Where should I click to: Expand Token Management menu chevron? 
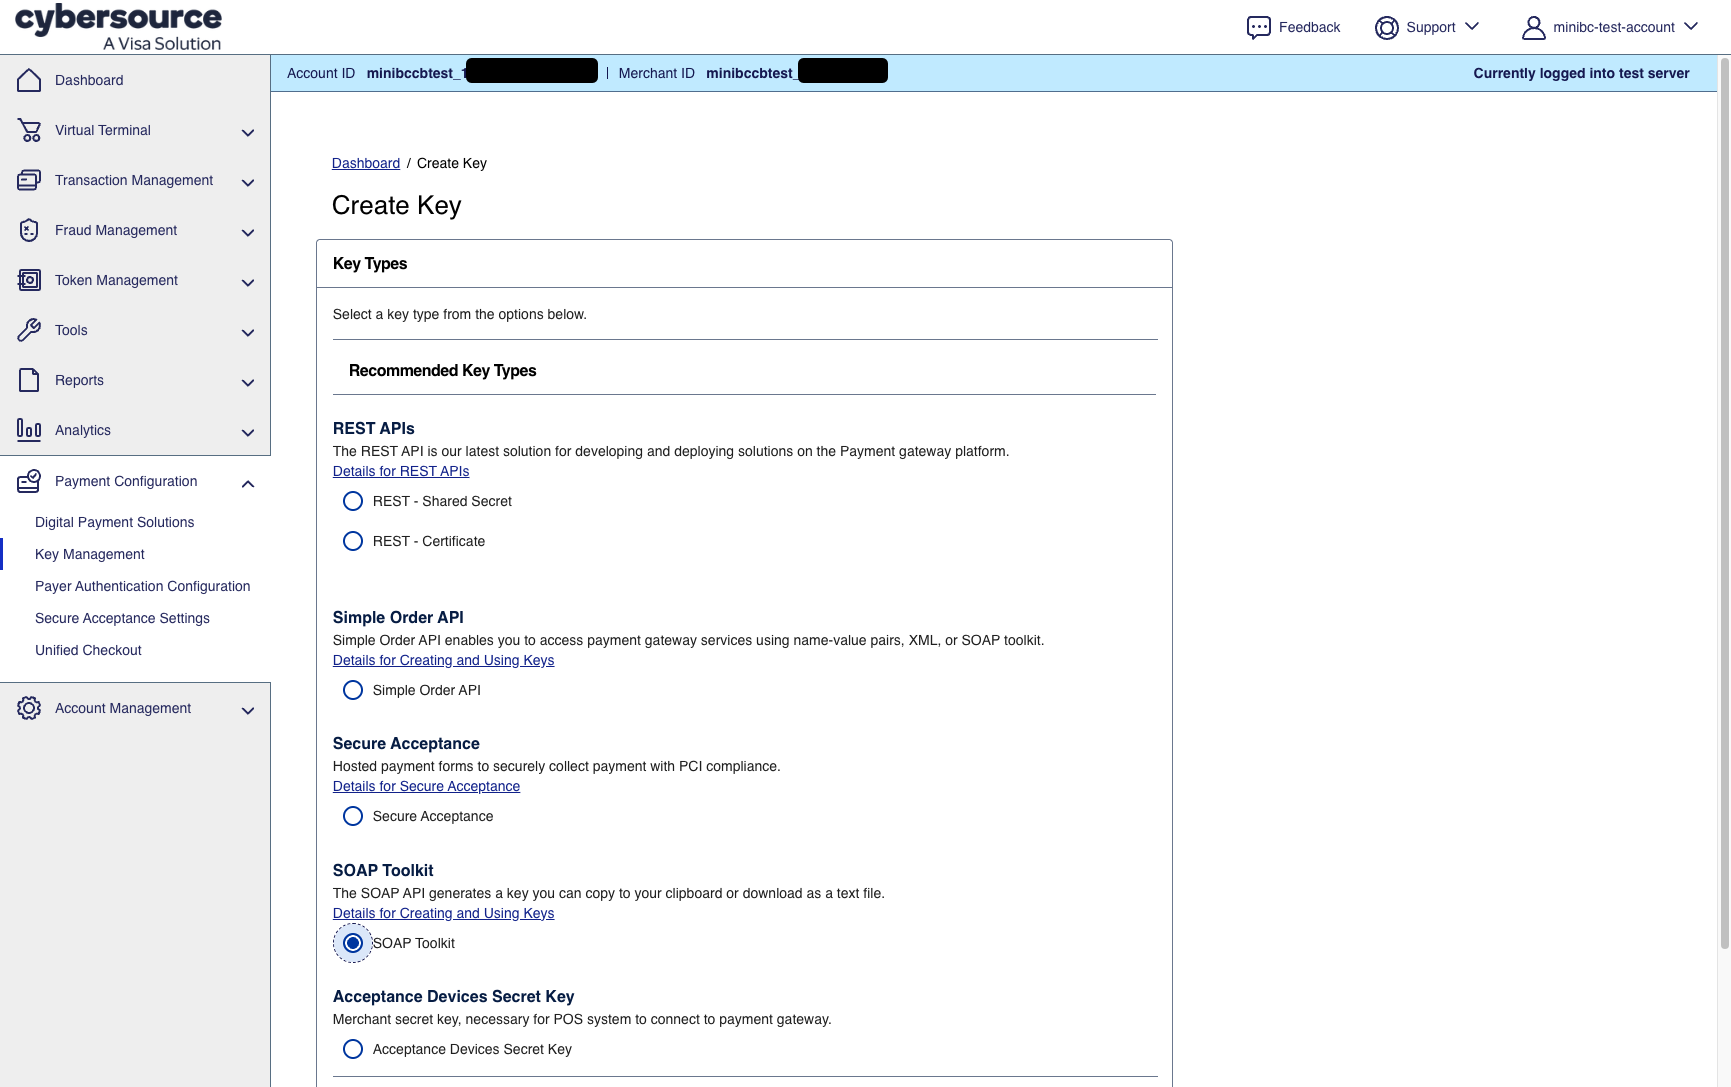248,282
